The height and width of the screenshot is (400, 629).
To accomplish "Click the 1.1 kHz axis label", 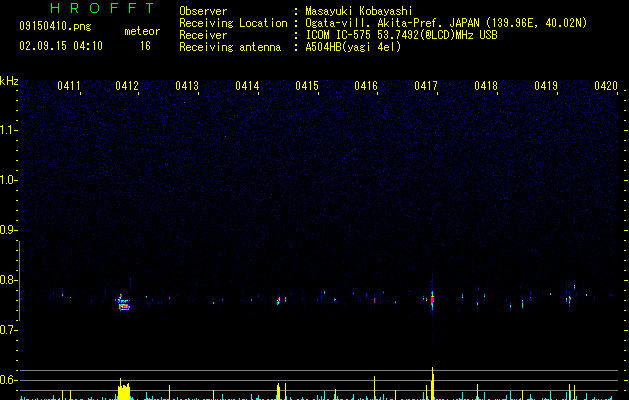I will coord(9,130).
